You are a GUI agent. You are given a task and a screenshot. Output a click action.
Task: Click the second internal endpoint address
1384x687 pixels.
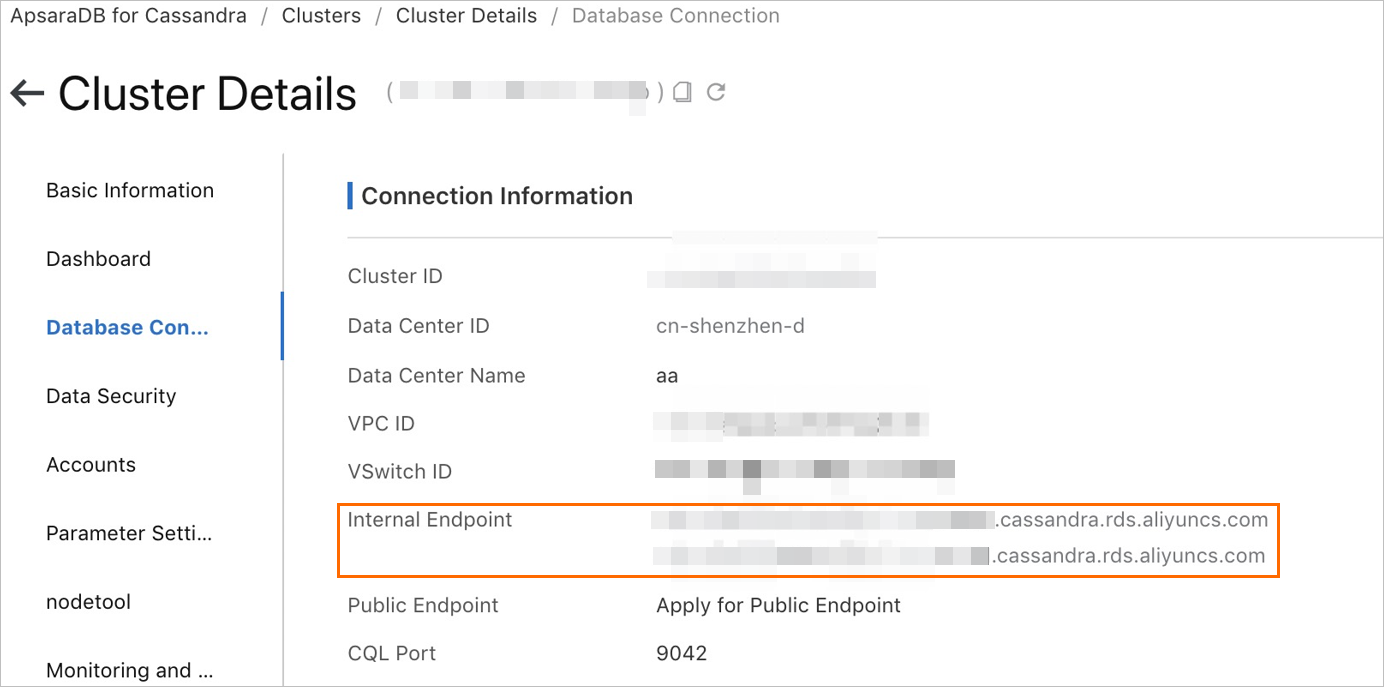958,556
